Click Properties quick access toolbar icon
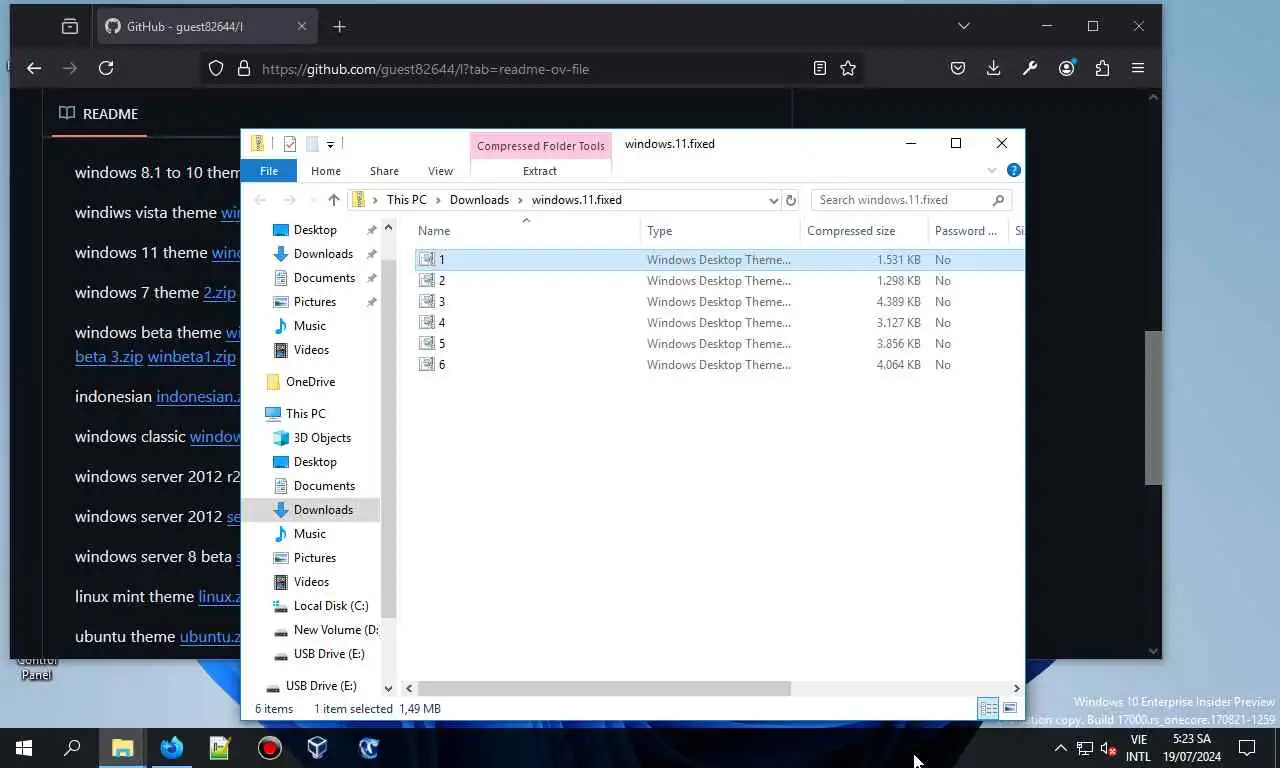1280x768 pixels. tap(290, 144)
